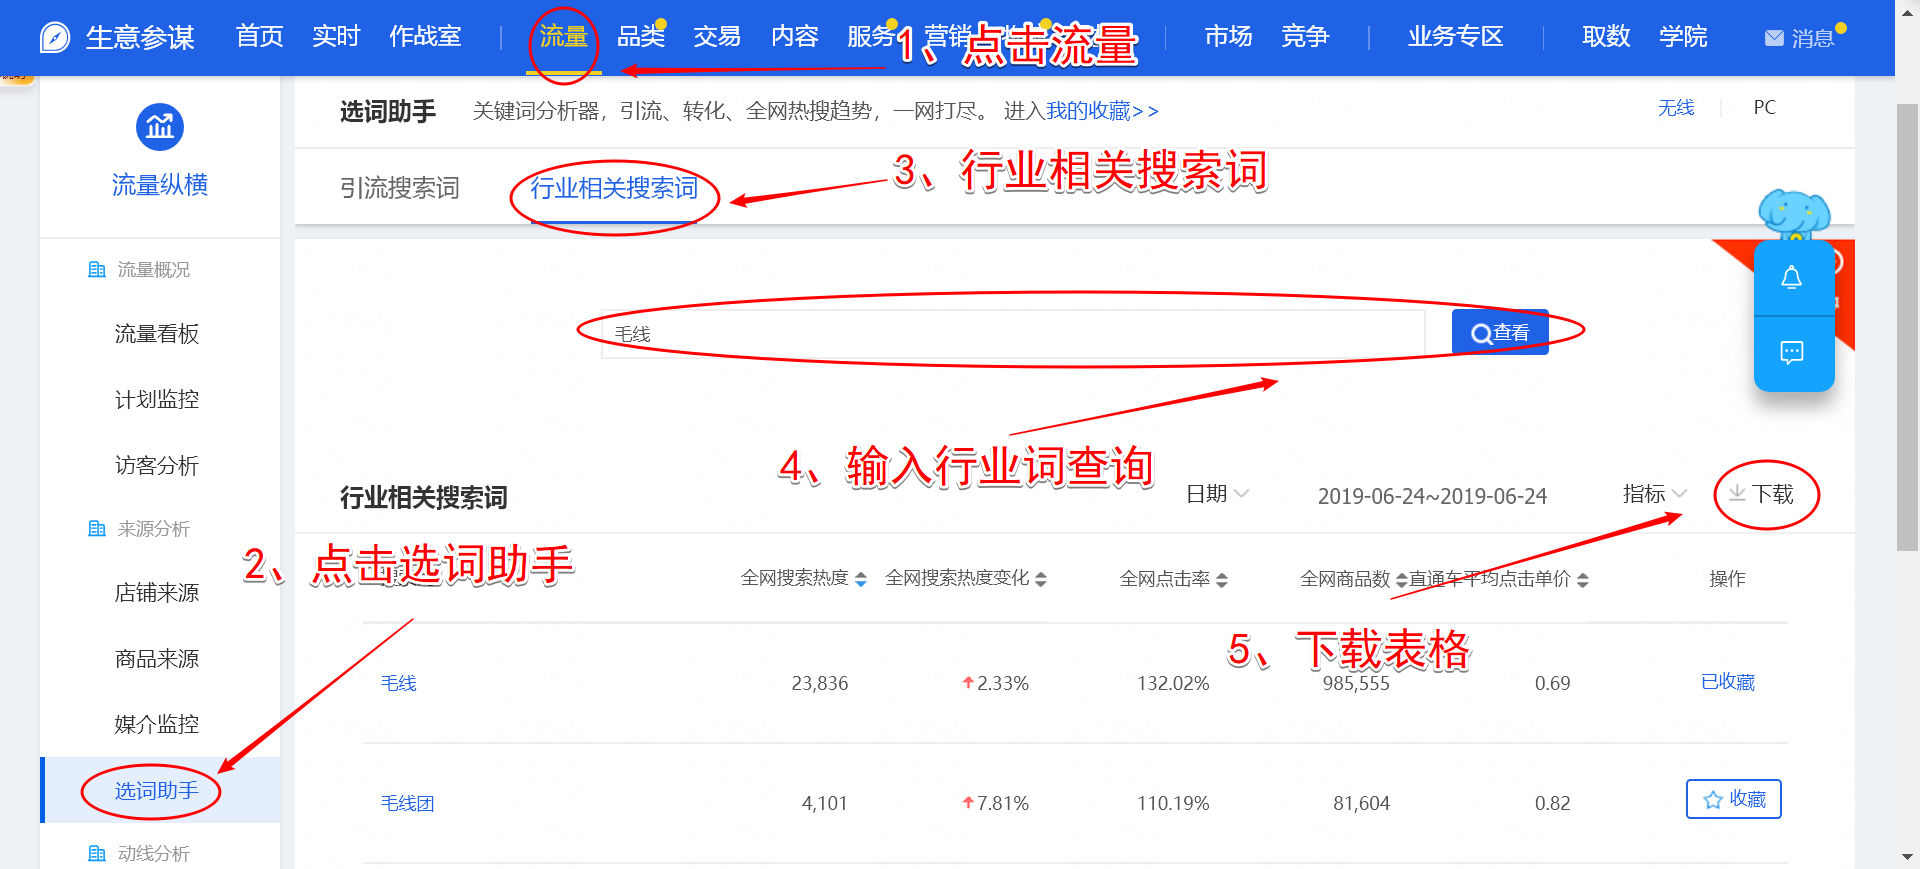
Task: Click the 动线分析 section icon
Action: tap(97, 853)
